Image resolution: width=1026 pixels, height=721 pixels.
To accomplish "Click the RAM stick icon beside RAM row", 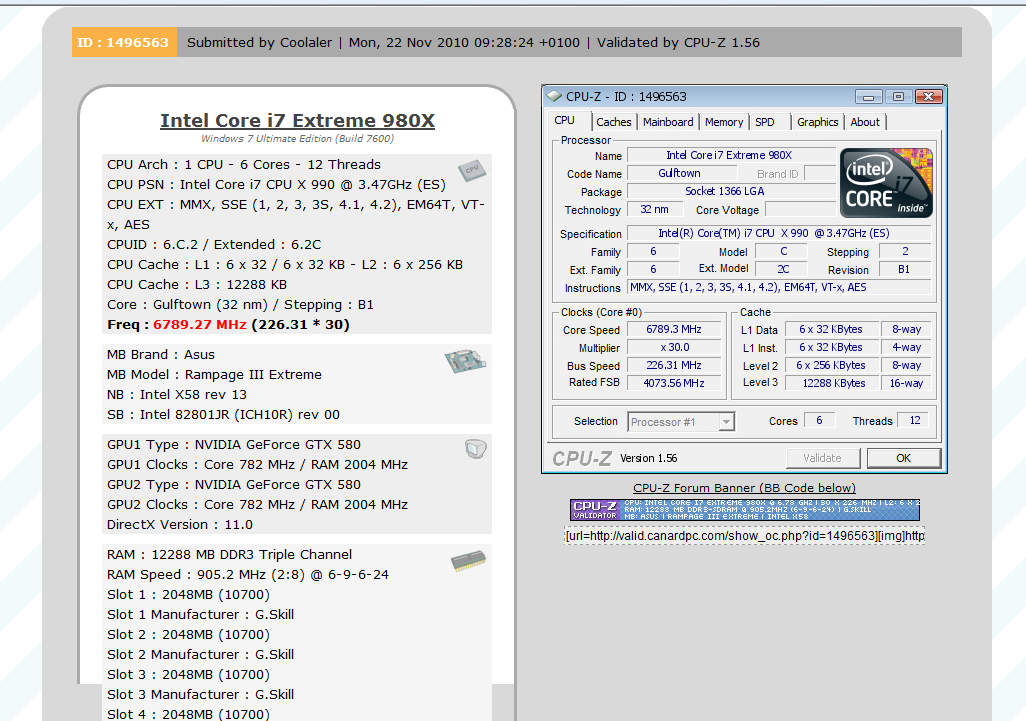I will [469, 561].
